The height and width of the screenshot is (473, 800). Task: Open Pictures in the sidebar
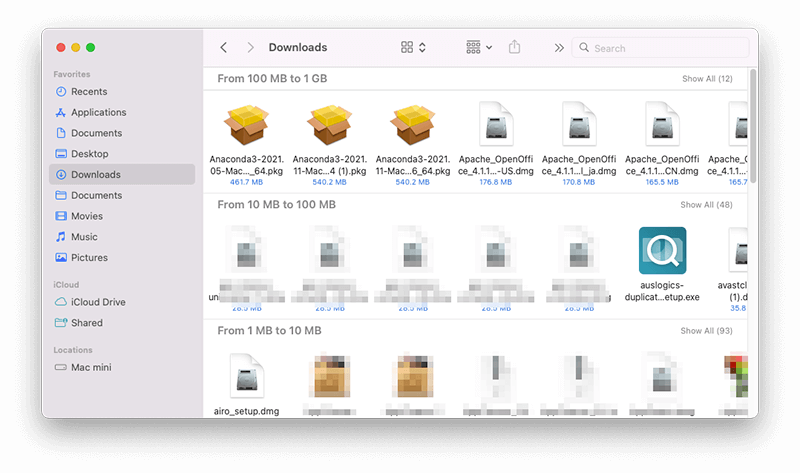coord(122,258)
